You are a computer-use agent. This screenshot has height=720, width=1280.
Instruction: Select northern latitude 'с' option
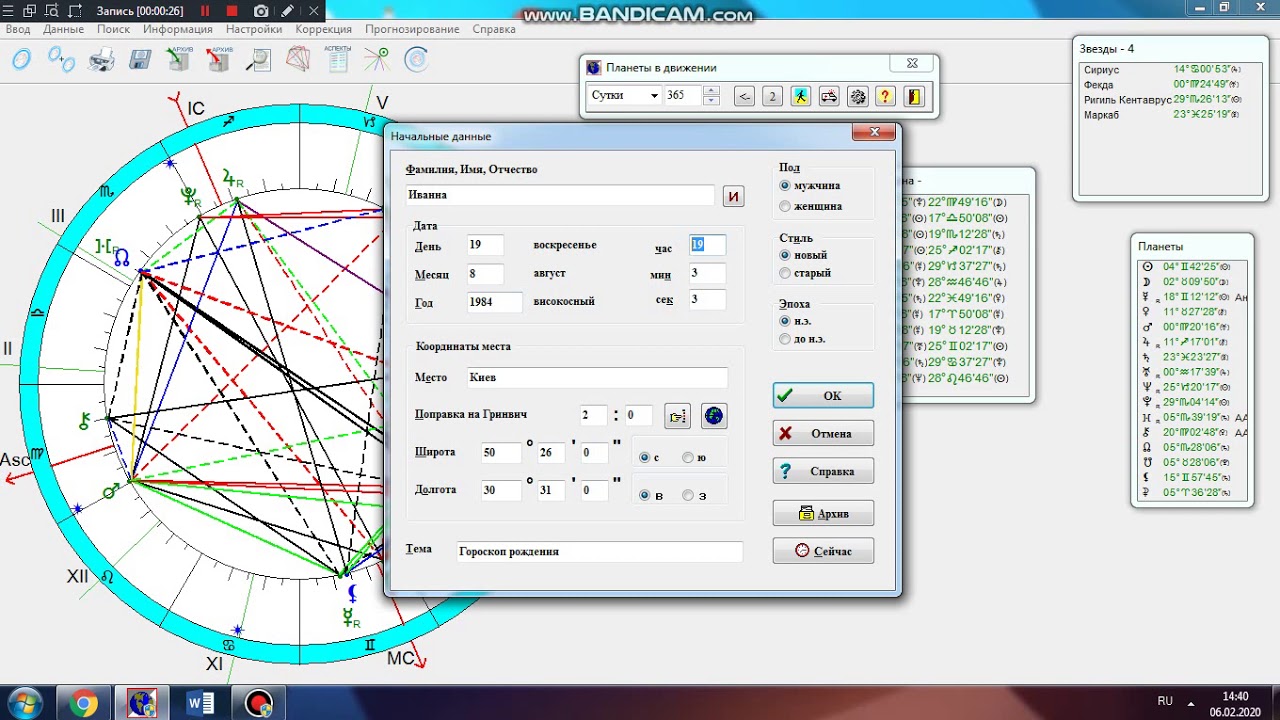[650, 458]
